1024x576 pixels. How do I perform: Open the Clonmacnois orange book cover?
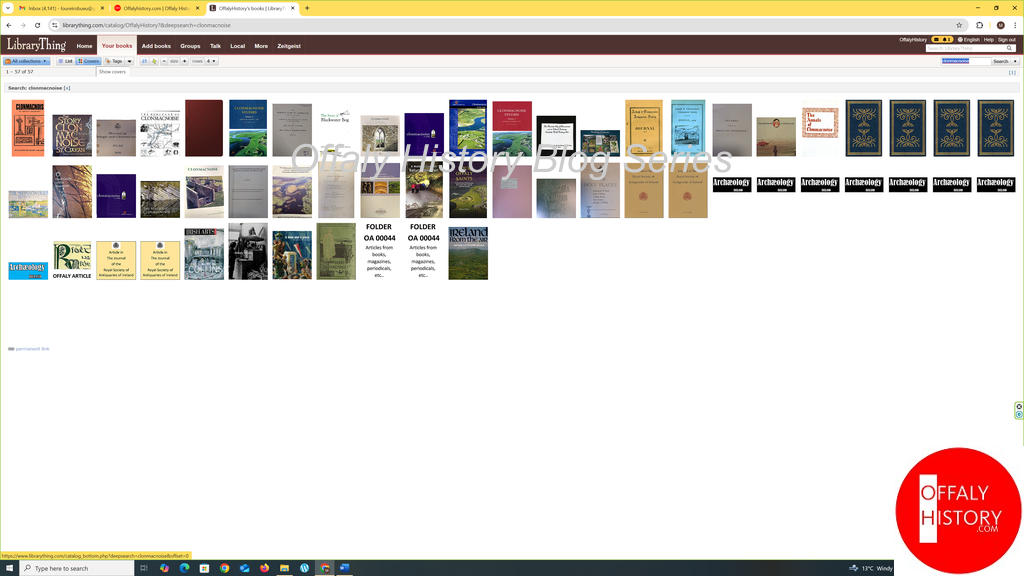[28, 128]
